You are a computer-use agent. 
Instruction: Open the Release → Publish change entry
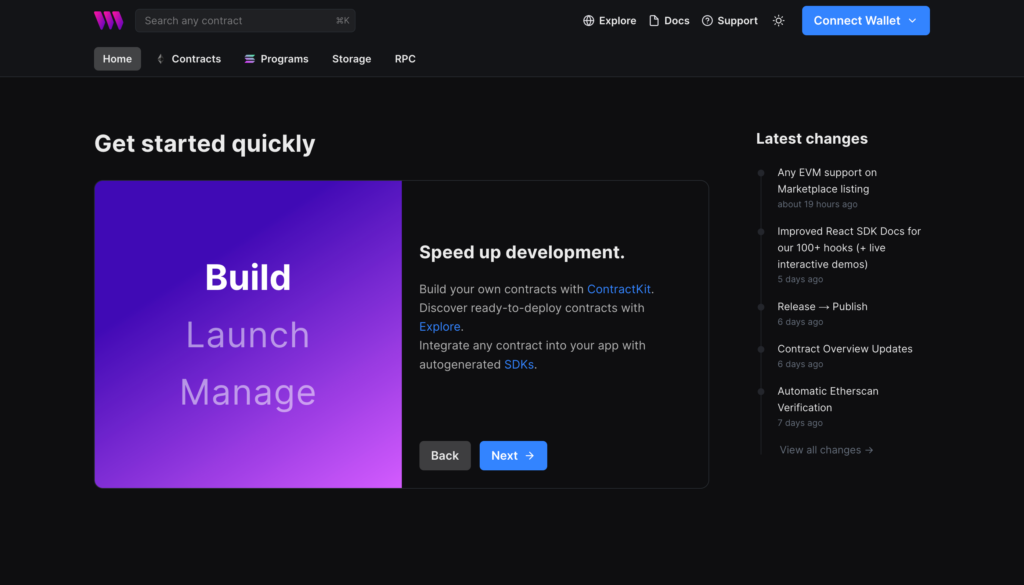pyautogui.click(x=822, y=306)
